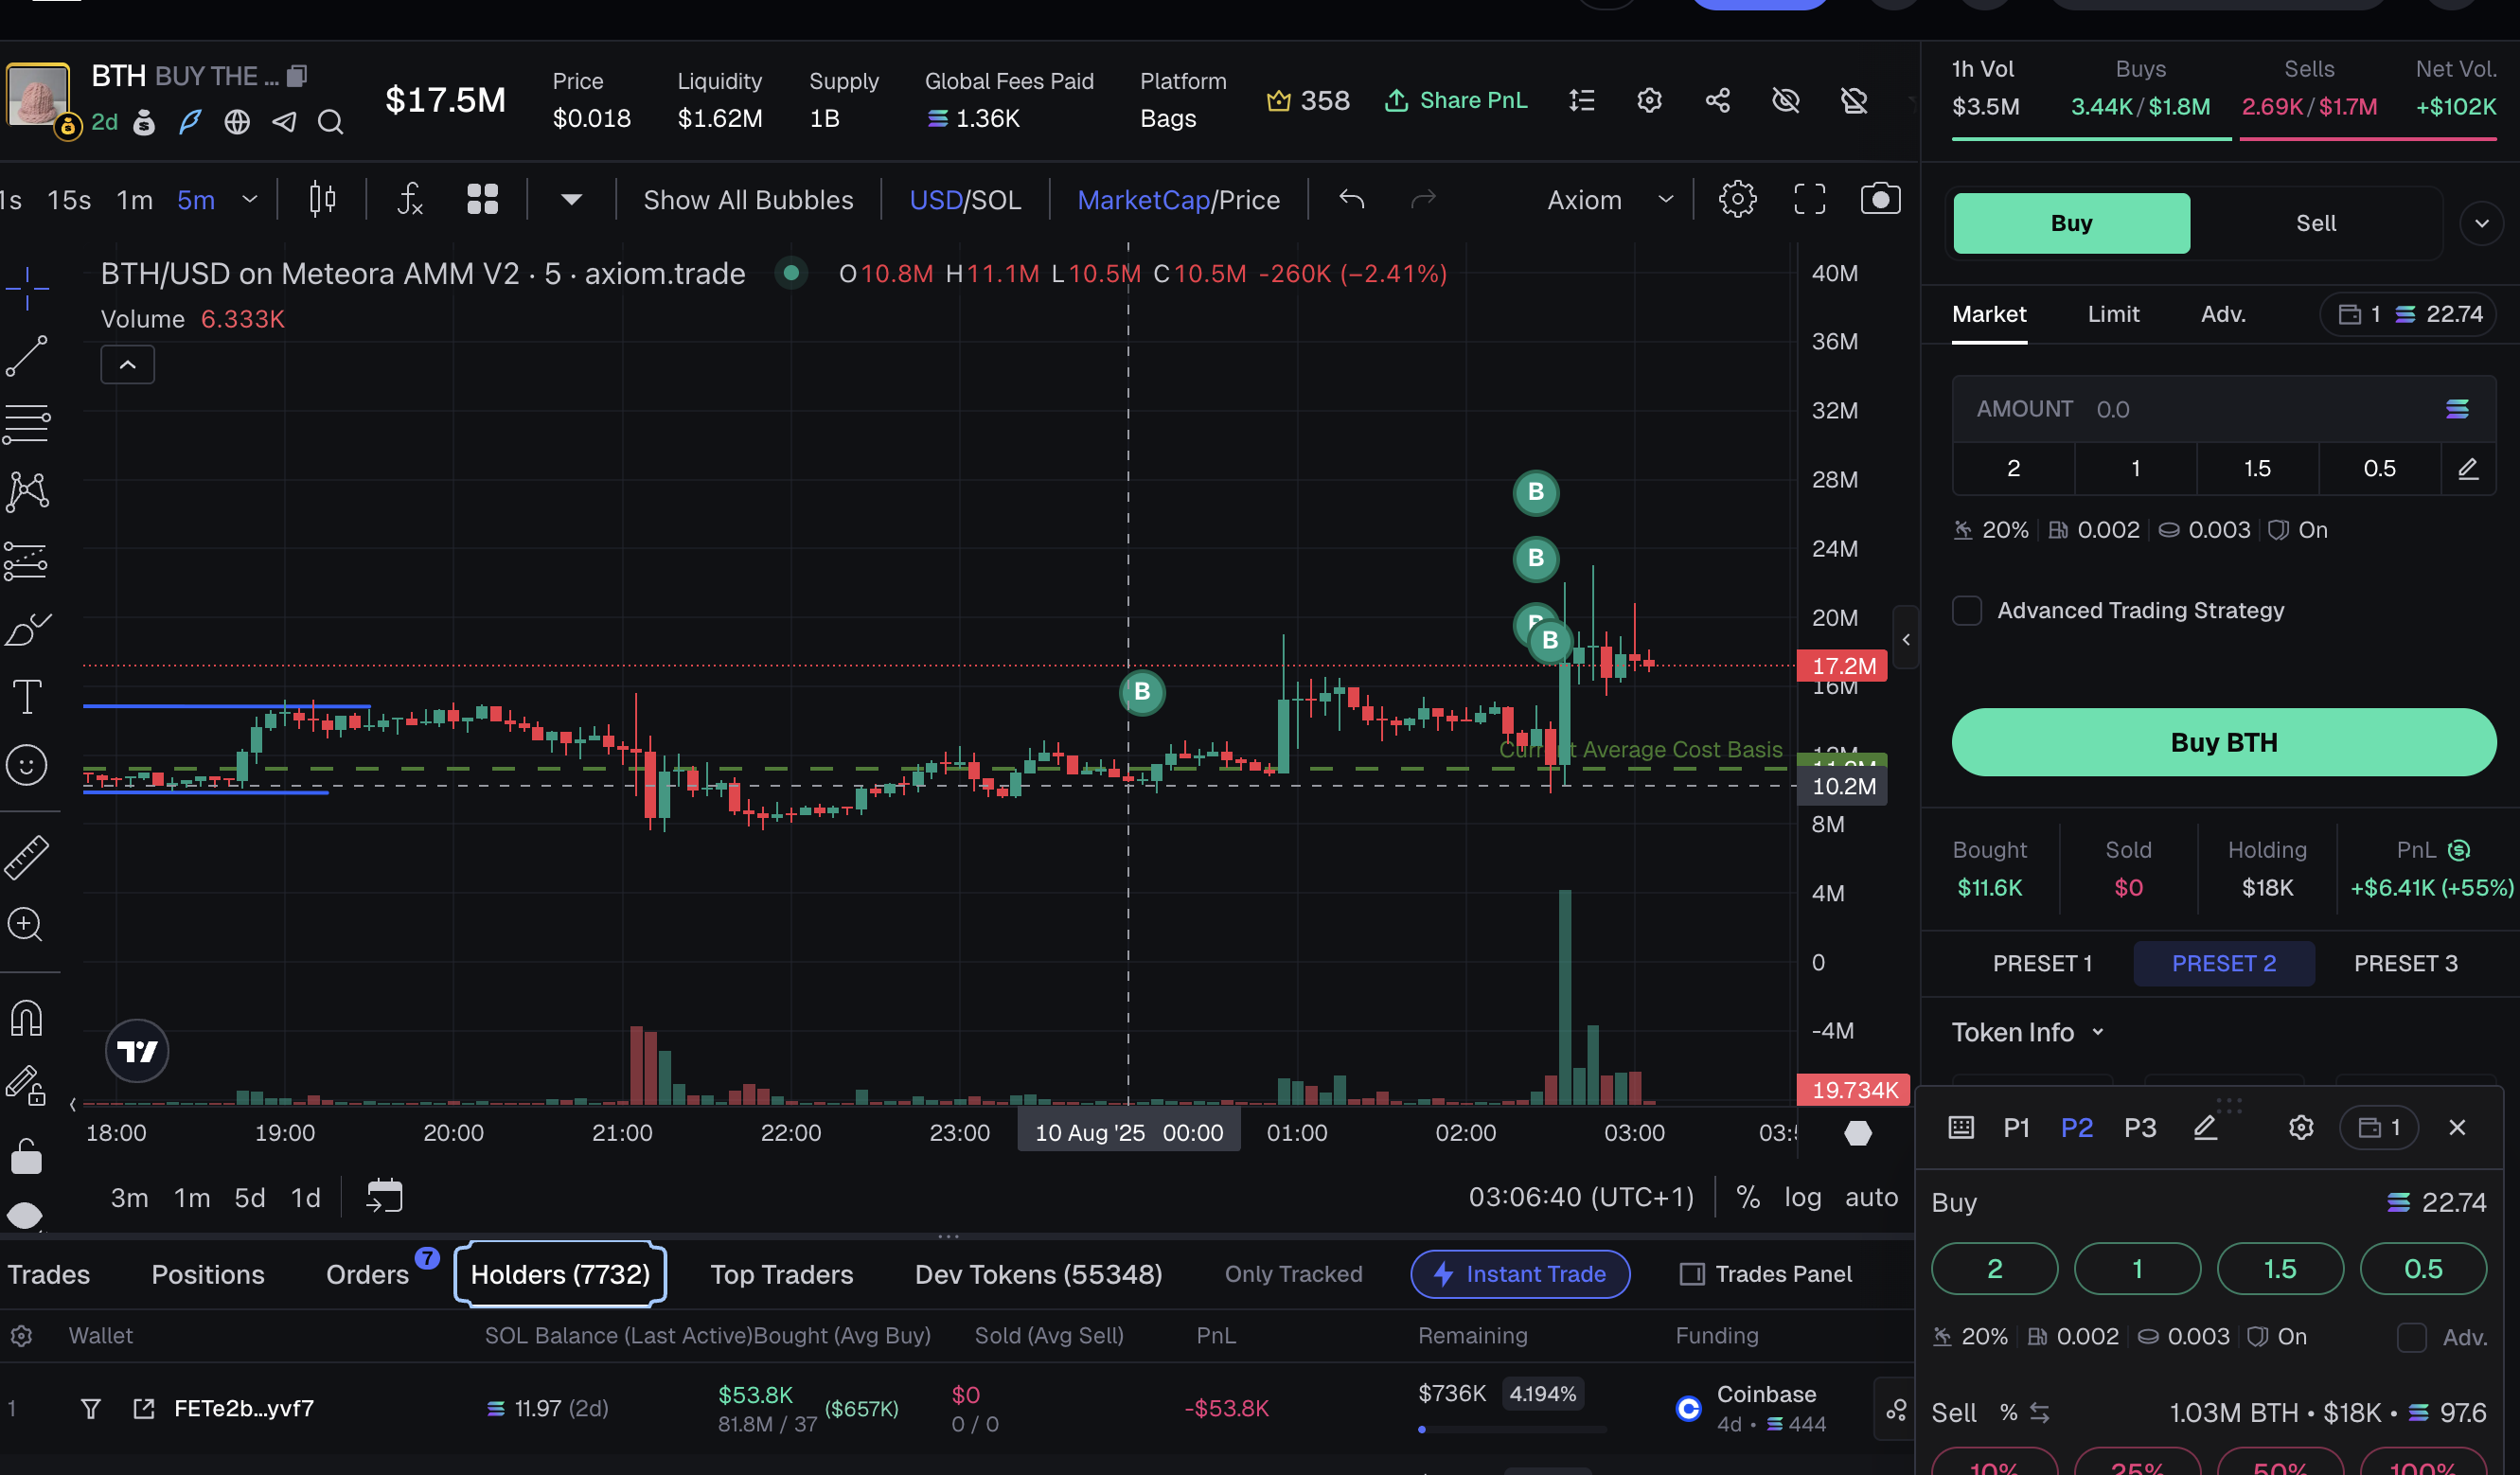The image size is (2520, 1475).
Task: Toggle the log scale mode
Action: [1803, 1198]
